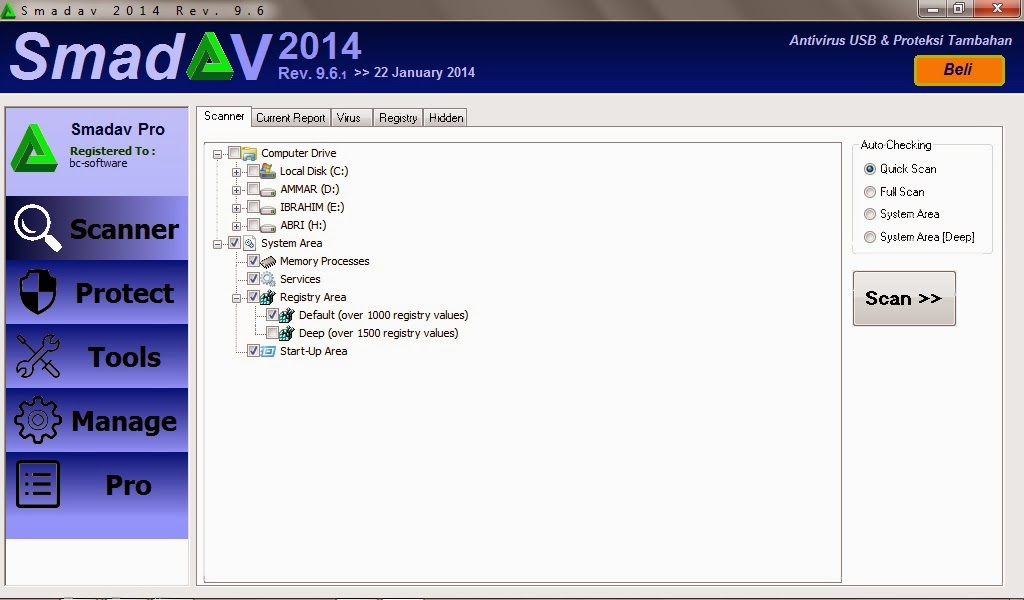Uncheck the Start-Up Area checkbox

click(x=253, y=350)
